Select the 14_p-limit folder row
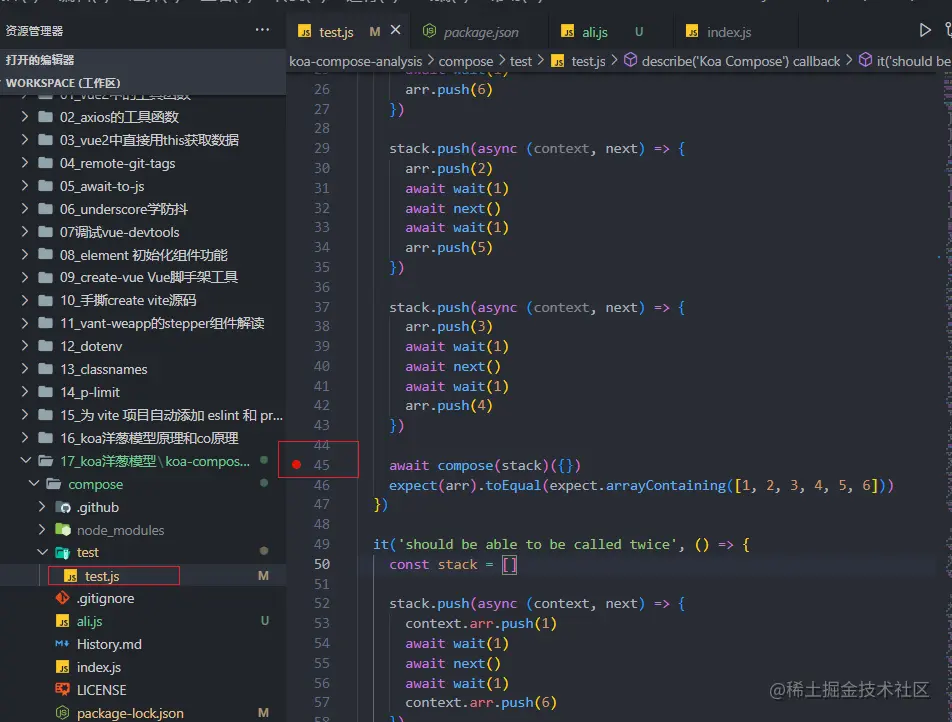Viewport: 952px width, 722px height. [143, 392]
